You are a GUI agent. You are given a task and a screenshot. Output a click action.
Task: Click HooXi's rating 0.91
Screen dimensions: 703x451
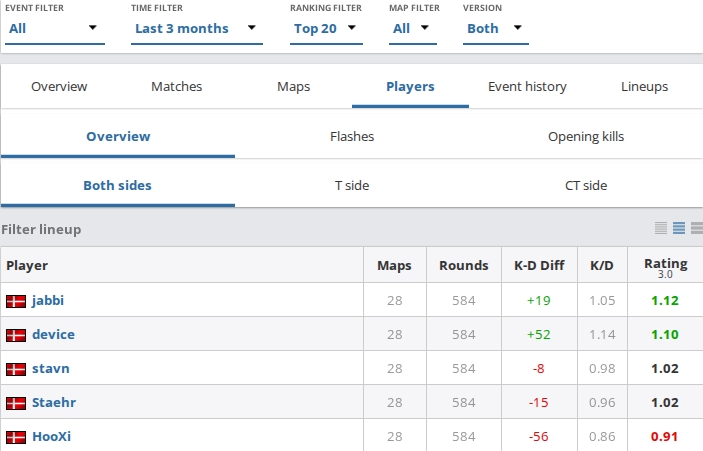click(x=665, y=437)
